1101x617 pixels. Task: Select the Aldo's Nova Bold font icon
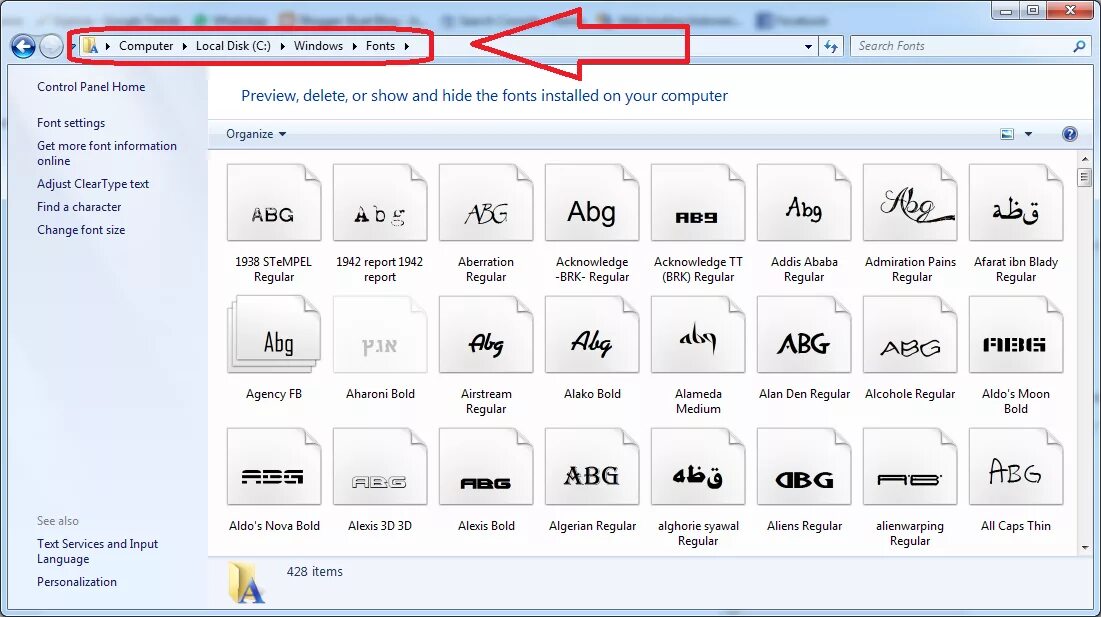pyautogui.click(x=274, y=466)
